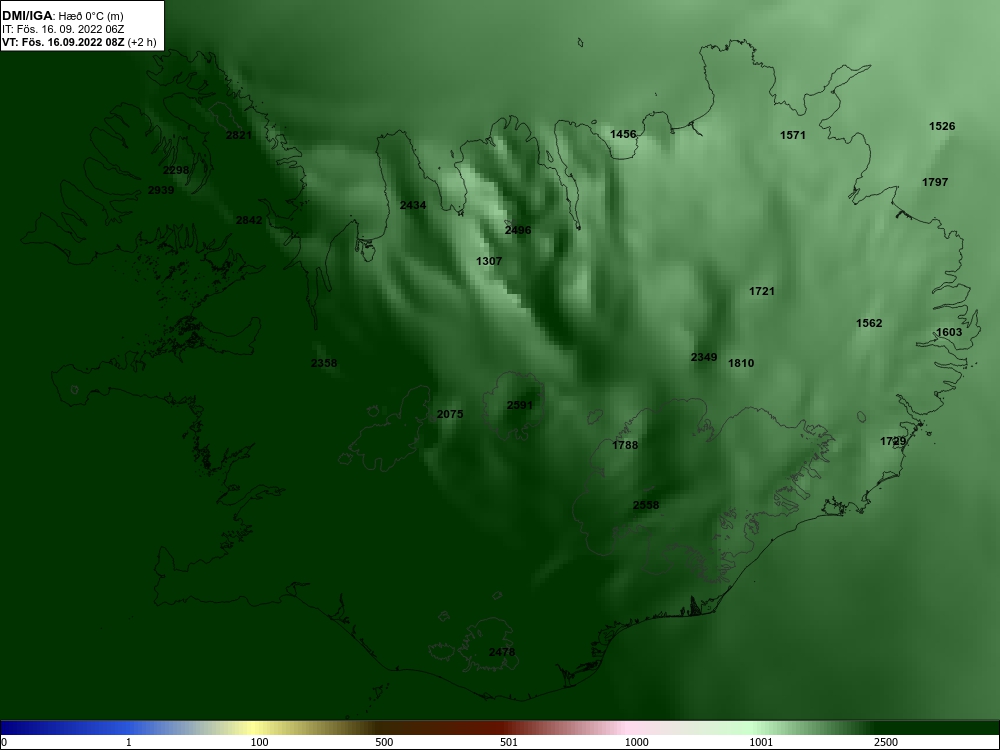Image resolution: width=1000 pixels, height=750 pixels.
Task: Click the map value 1810
Action: [741, 363]
